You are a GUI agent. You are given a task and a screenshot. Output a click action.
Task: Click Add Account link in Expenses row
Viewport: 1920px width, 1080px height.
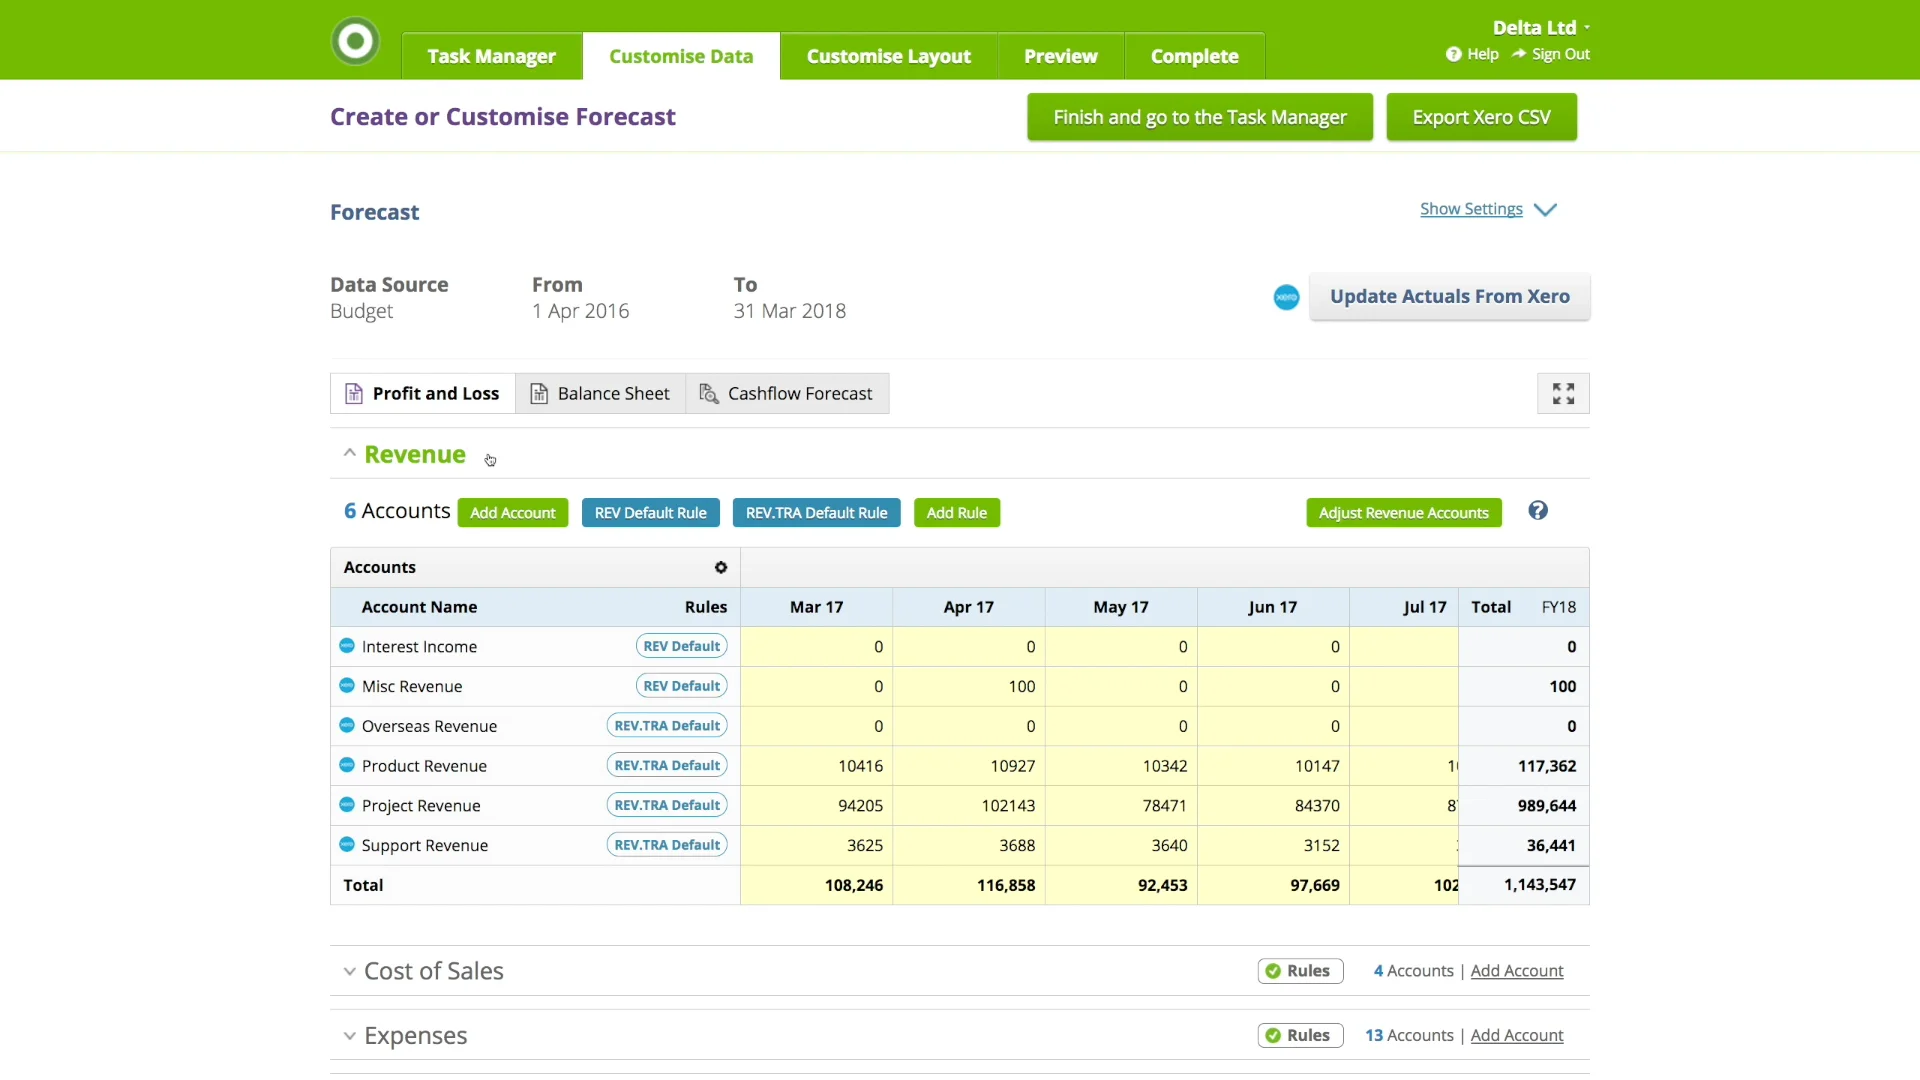click(x=1516, y=1036)
